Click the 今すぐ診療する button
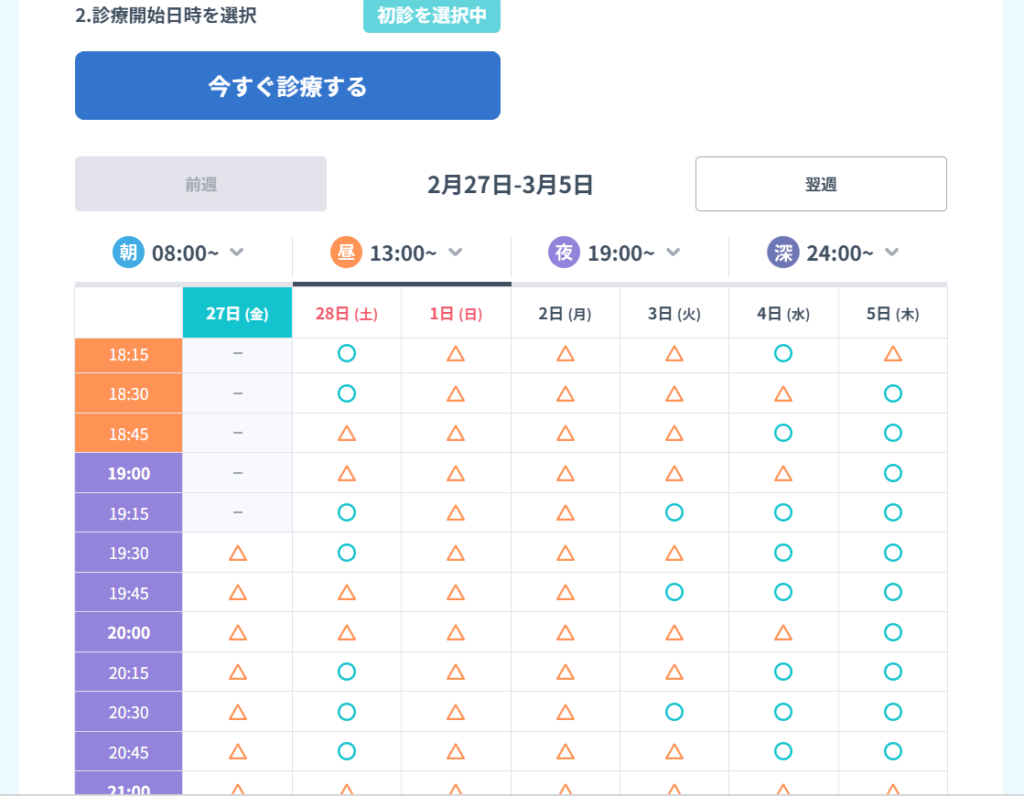The width and height of the screenshot is (1024, 796). (x=287, y=86)
